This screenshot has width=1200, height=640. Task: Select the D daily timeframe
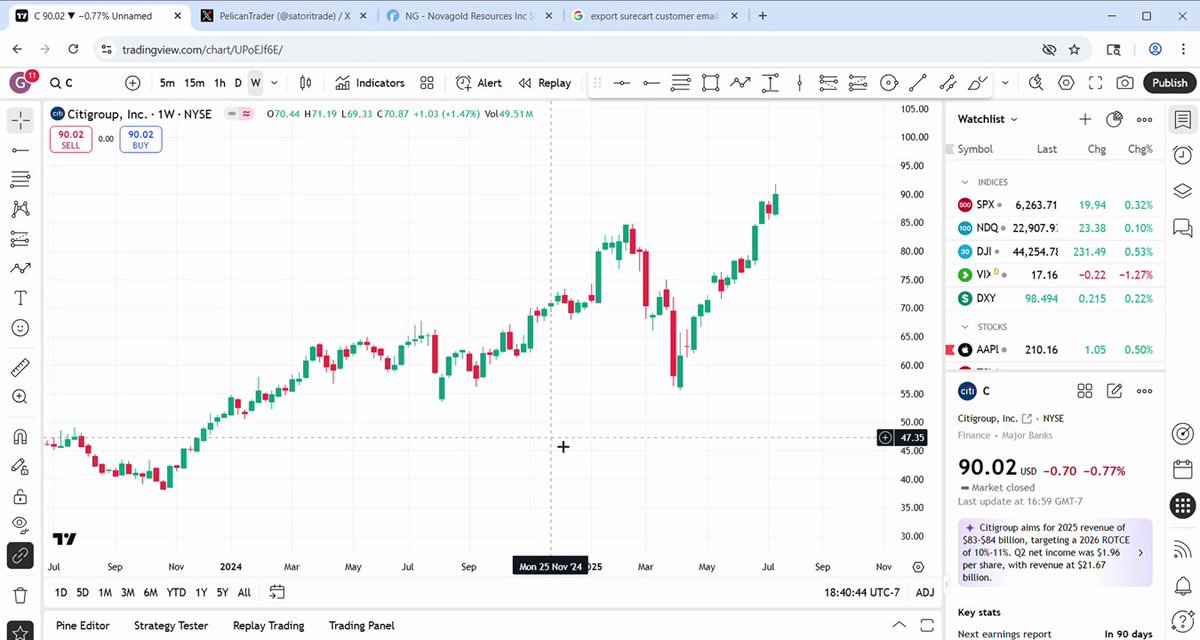(x=238, y=83)
